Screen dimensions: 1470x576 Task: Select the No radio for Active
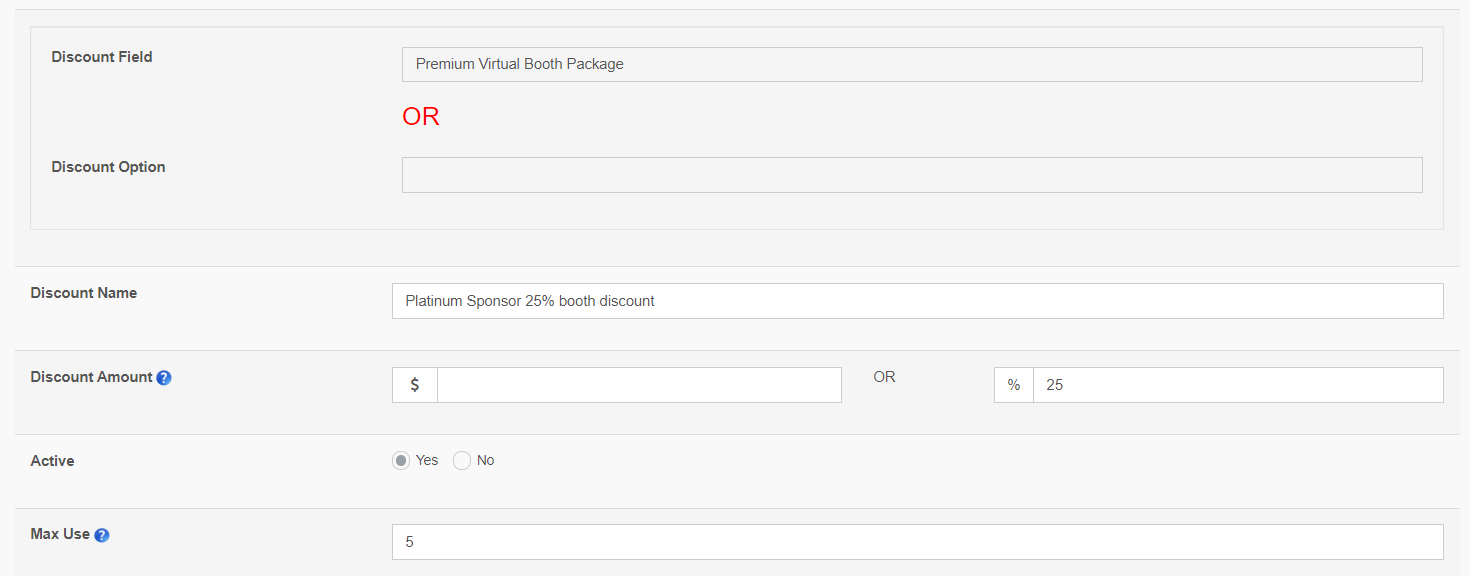pyautogui.click(x=462, y=461)
